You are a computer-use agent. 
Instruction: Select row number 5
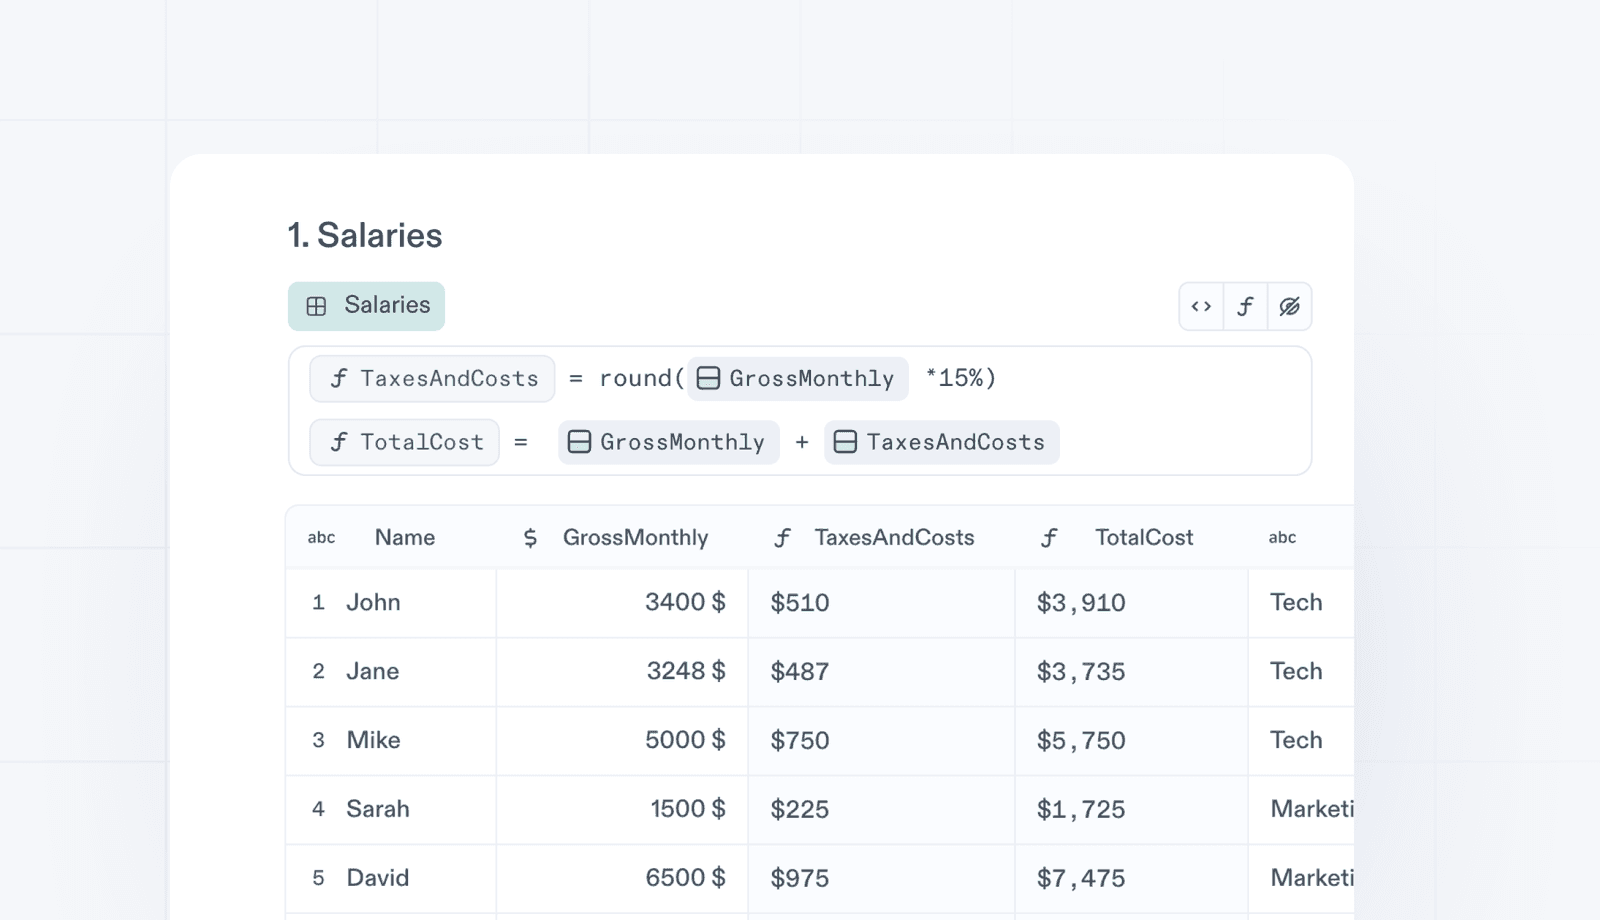point(318,879)
